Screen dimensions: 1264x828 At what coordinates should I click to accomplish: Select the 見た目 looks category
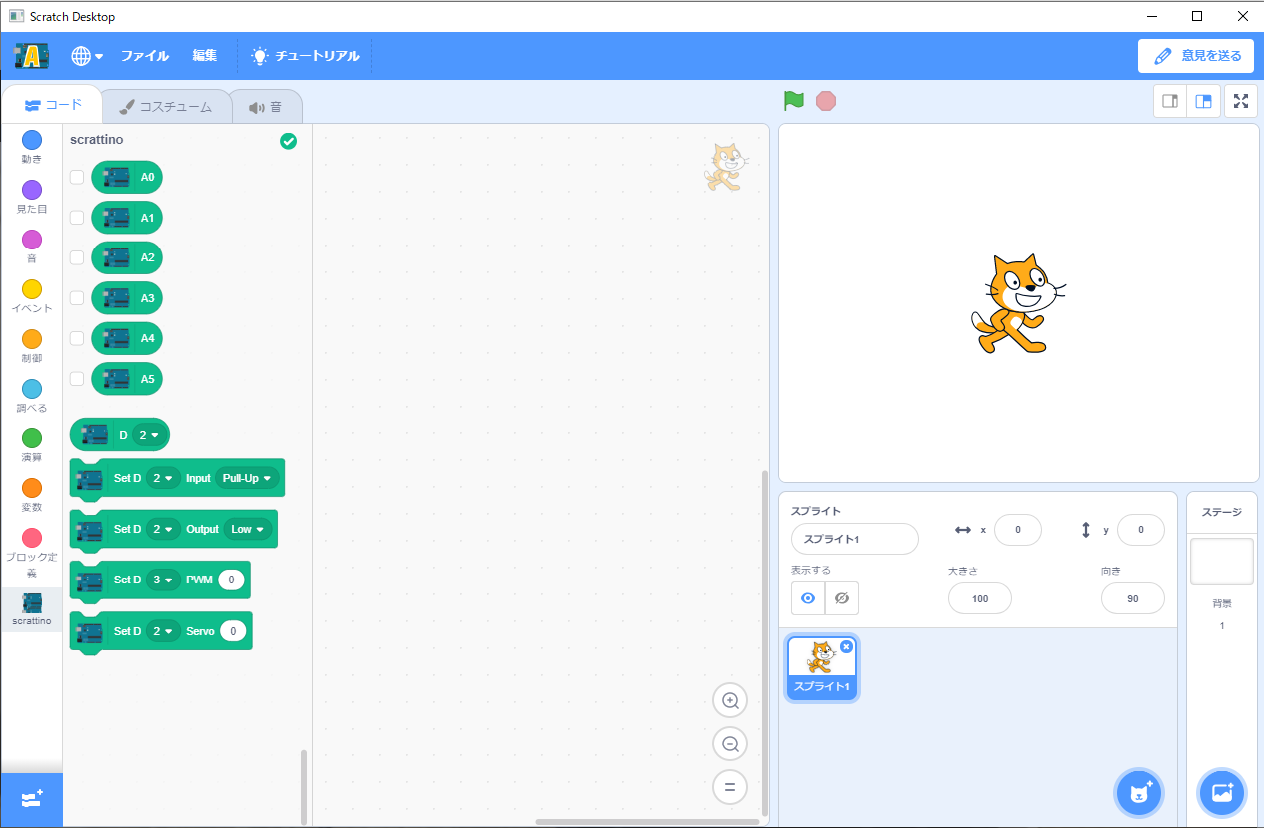pos(32,196)
